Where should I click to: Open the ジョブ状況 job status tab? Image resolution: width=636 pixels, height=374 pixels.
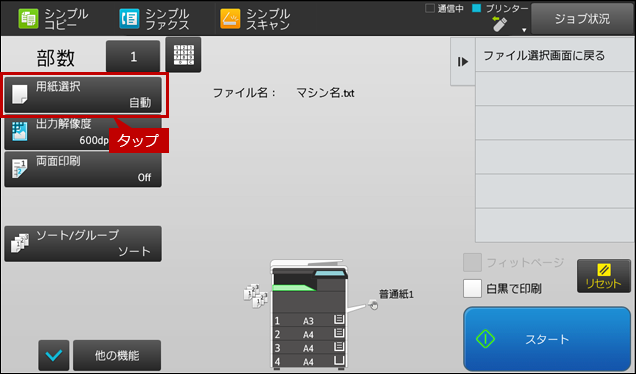pyautogui.click(x=582, y=19)
